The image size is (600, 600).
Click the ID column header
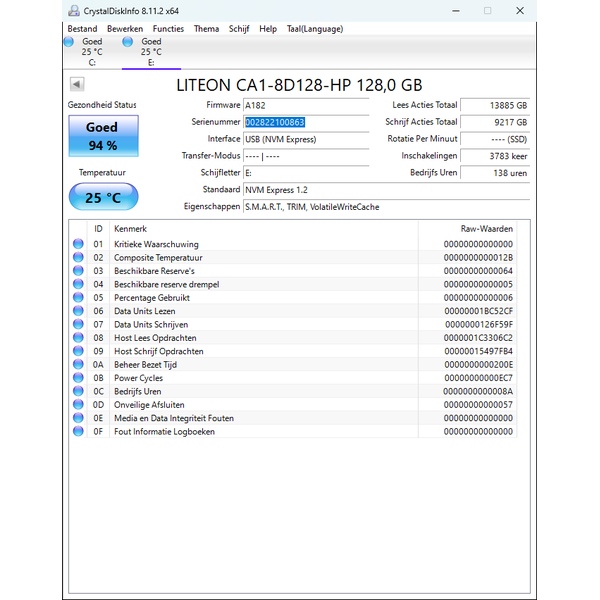coord(98,229)
